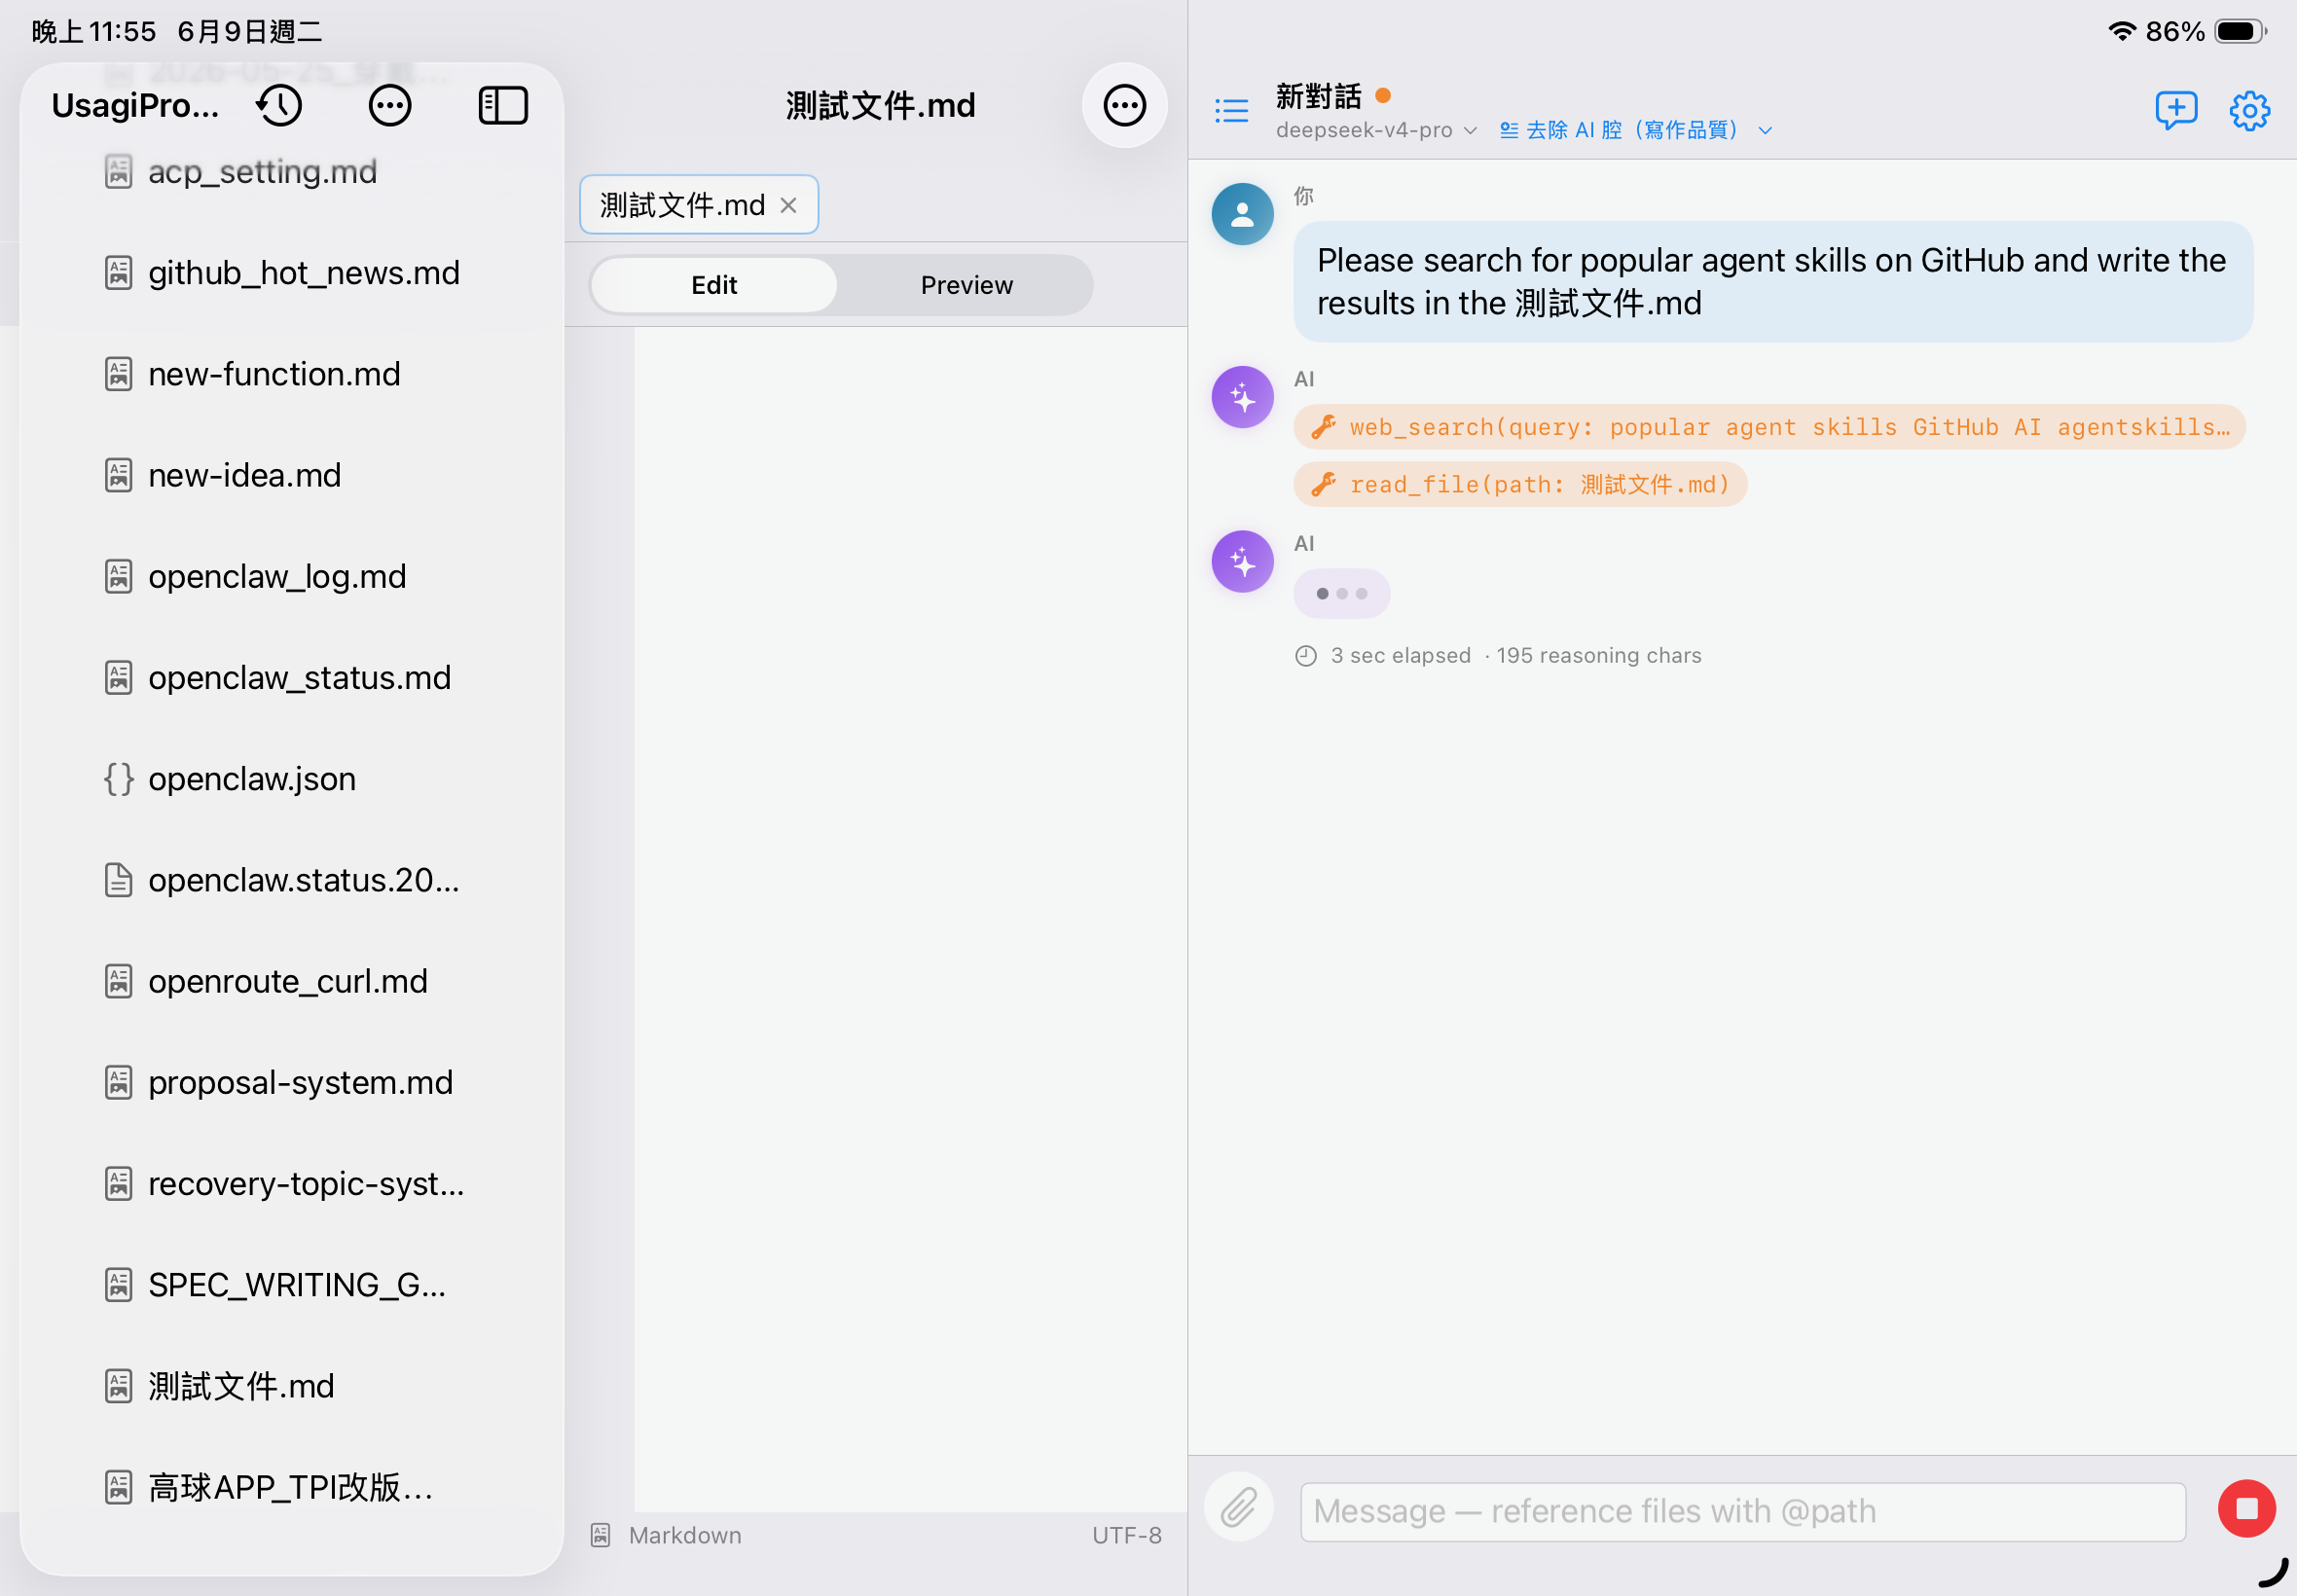
Task: Click the wrench icon on web_search call
Action: 1323,427
